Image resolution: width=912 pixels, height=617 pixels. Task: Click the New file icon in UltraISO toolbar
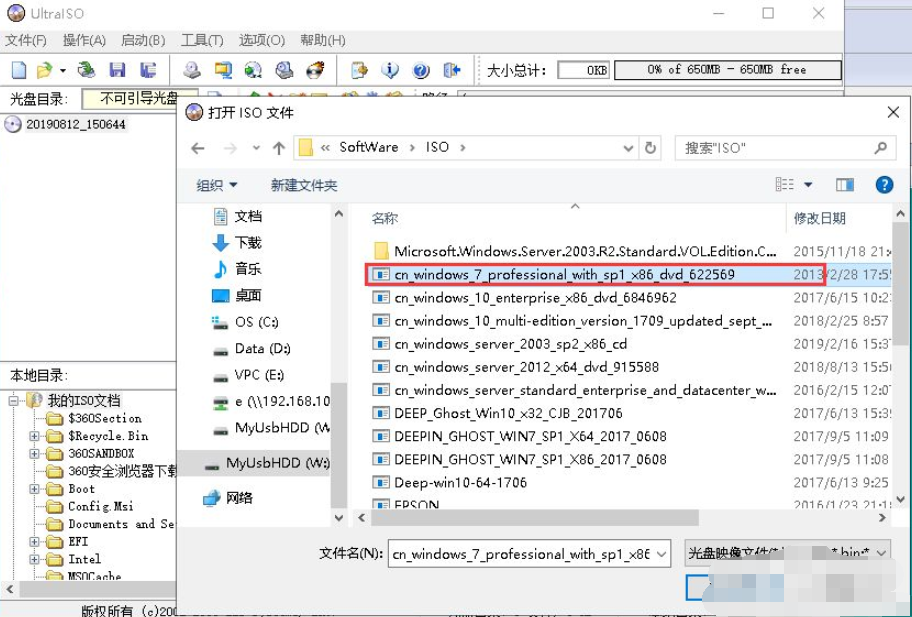click(x=18, y=70)
